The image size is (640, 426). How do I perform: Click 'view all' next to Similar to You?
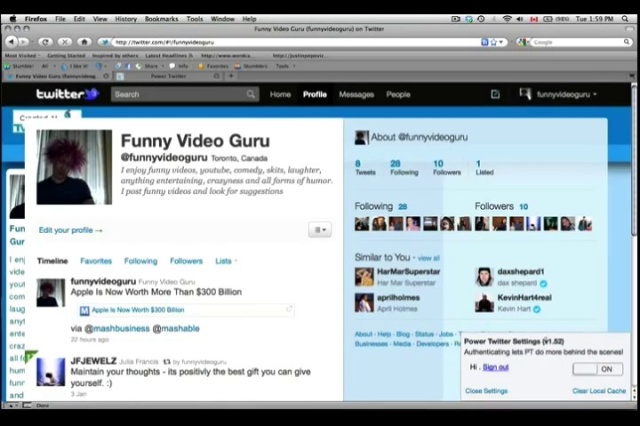coord(429,258)
